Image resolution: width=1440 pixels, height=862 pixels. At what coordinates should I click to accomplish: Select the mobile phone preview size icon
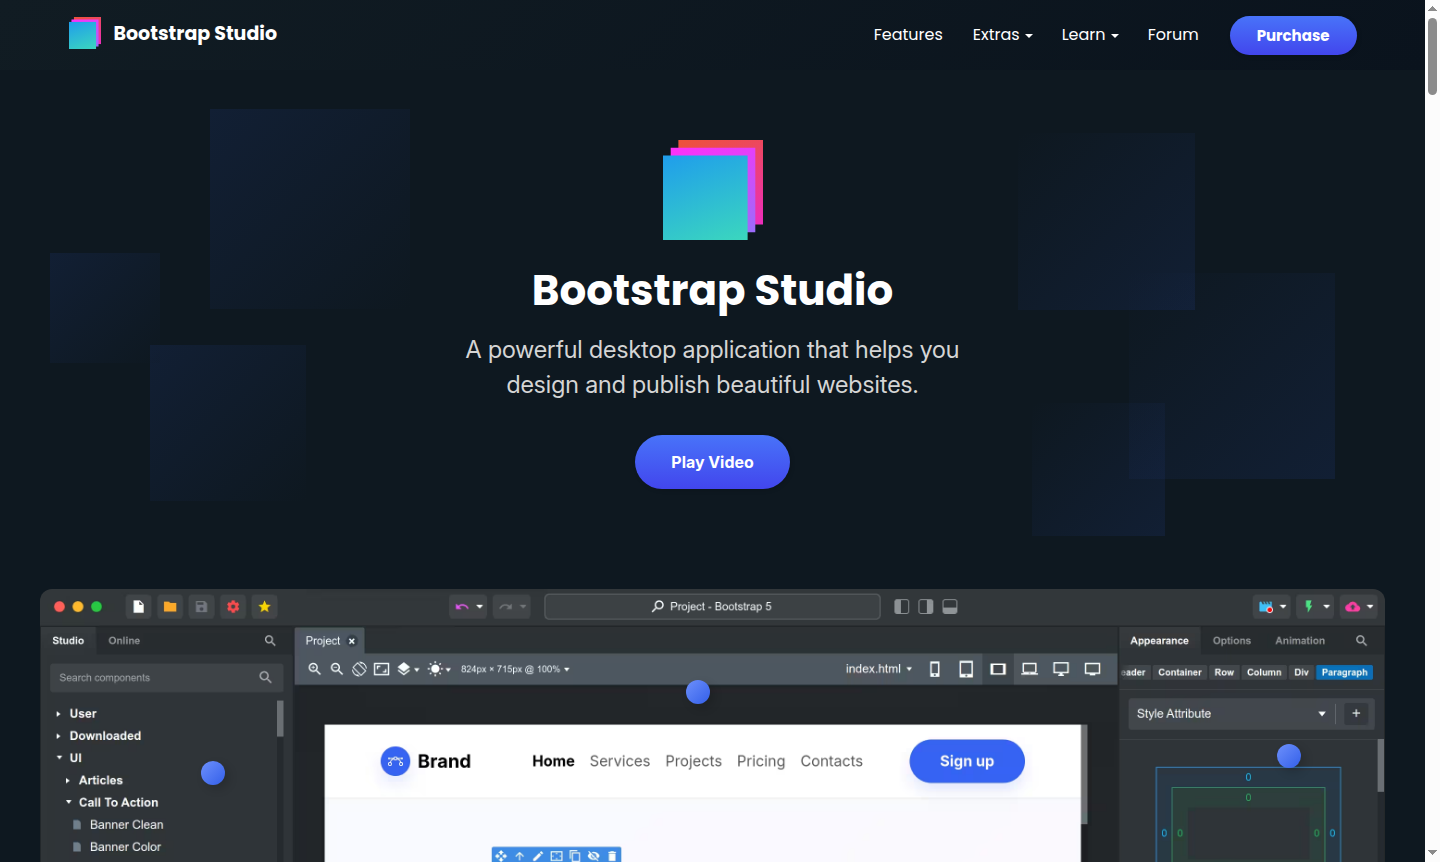click(934, 668)
